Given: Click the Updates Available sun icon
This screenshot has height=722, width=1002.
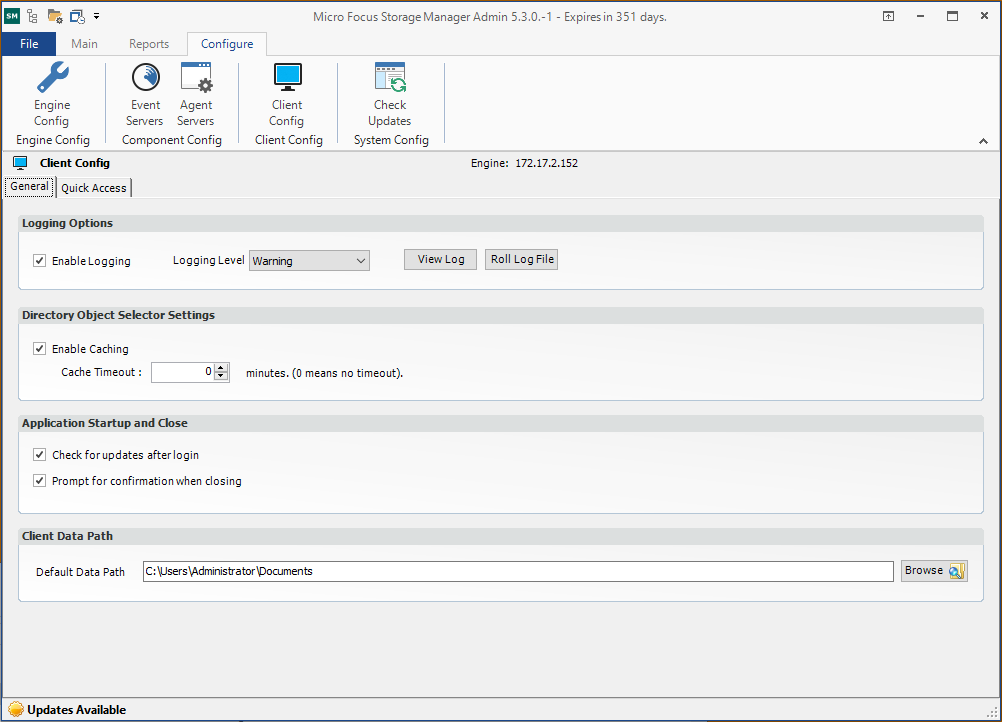Looking at the screenshot, I should pos(16,709).
